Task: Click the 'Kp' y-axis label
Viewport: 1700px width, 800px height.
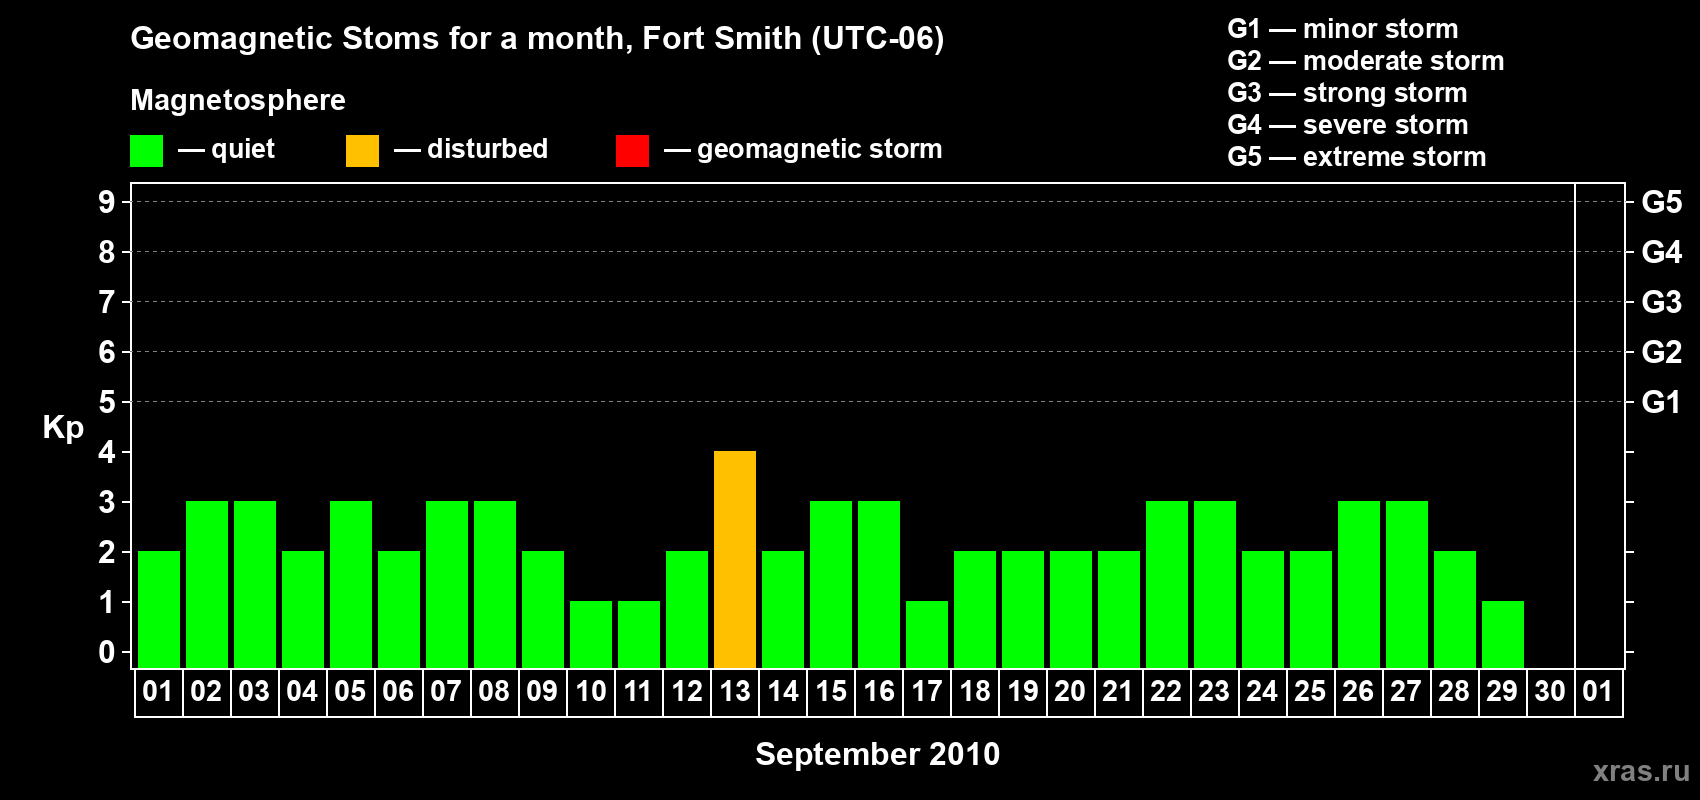Action: point(63,428)
